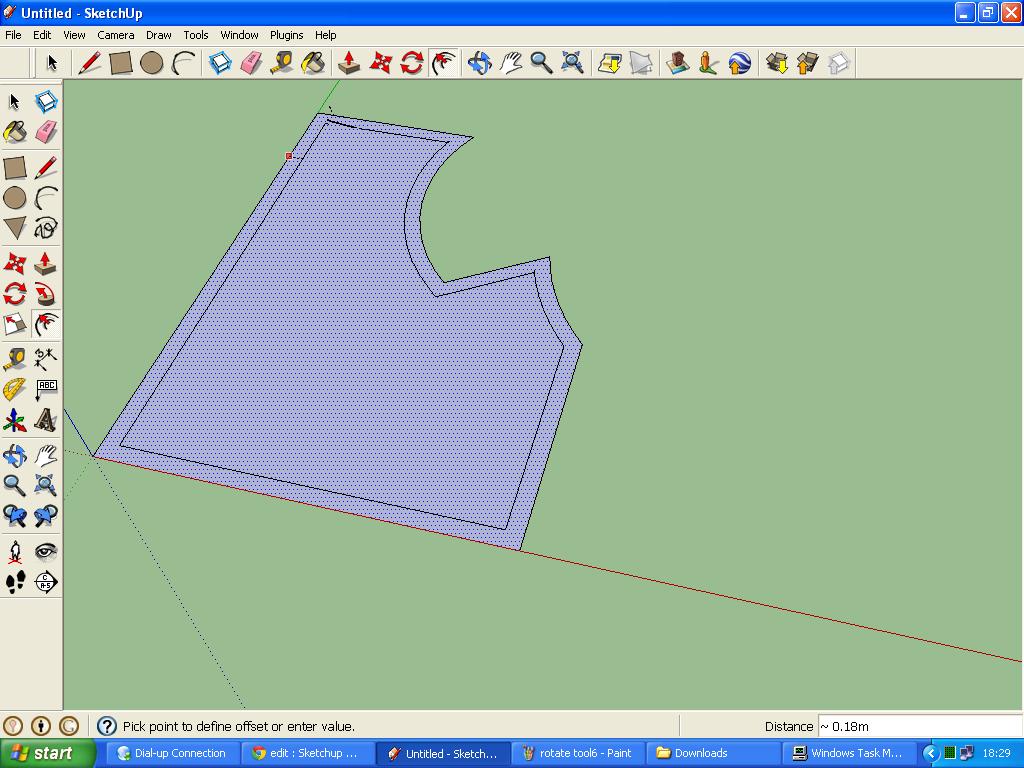Open the View menu
This screenshot has height=768, width=1024.
coord(74,35)
